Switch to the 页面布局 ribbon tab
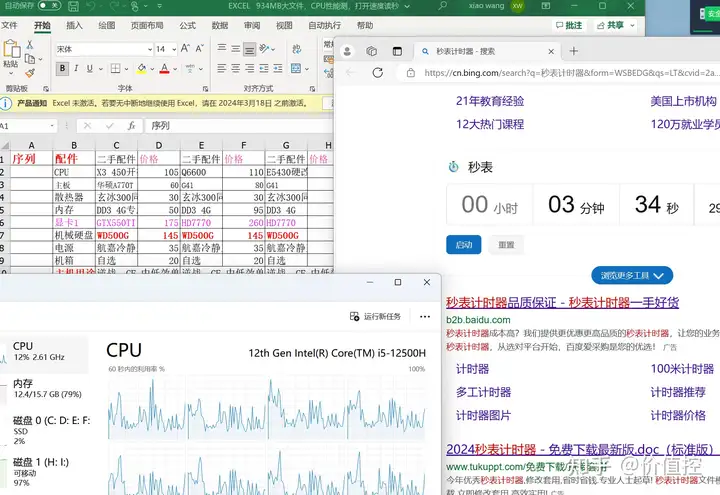Image resolution: width=720 pixels, height=495 pixels. click(x=147, y=25)
